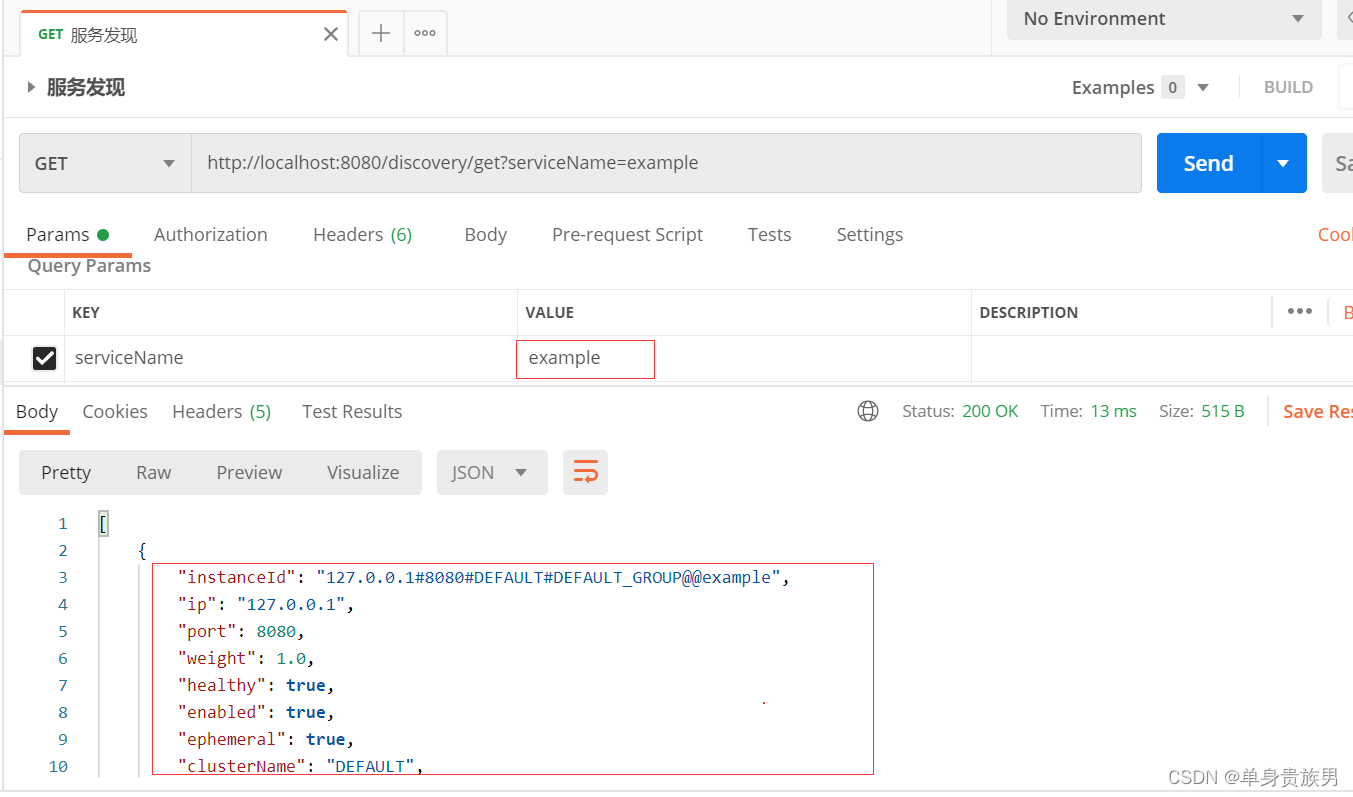Click the serviceName key cell
The height and width of the screenshot is (797, 1353).
tap(291, 358)
